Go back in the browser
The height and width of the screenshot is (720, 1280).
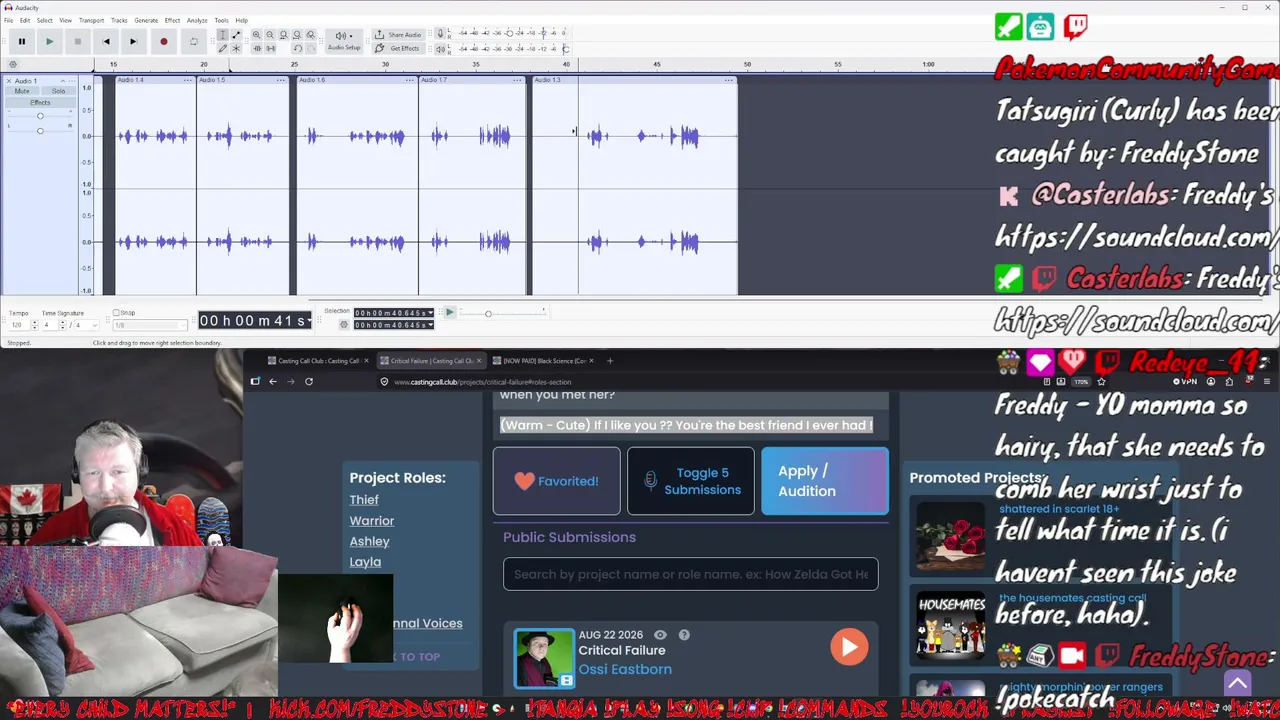pyautogui.click(x=272, y=381)
